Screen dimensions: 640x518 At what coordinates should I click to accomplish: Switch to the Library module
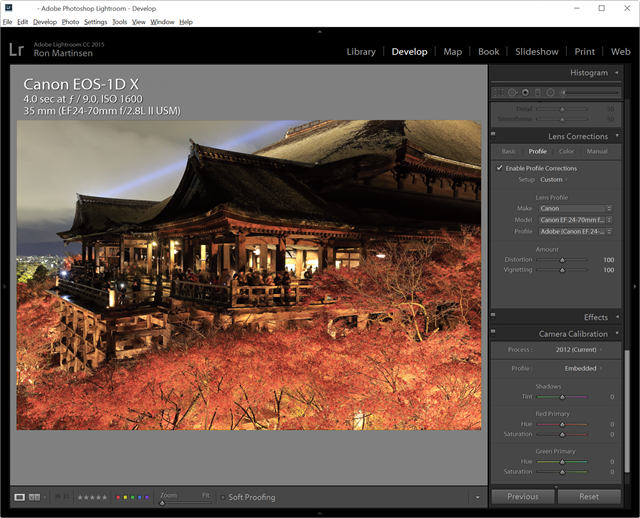tap(361, 52)
